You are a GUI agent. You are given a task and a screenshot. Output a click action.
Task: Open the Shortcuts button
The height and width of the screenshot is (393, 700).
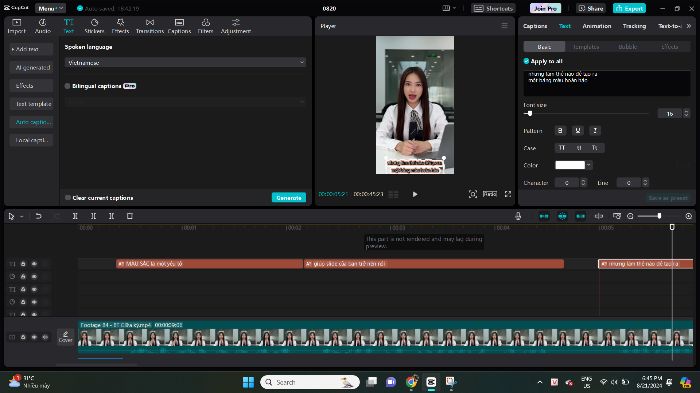point(493,8)
